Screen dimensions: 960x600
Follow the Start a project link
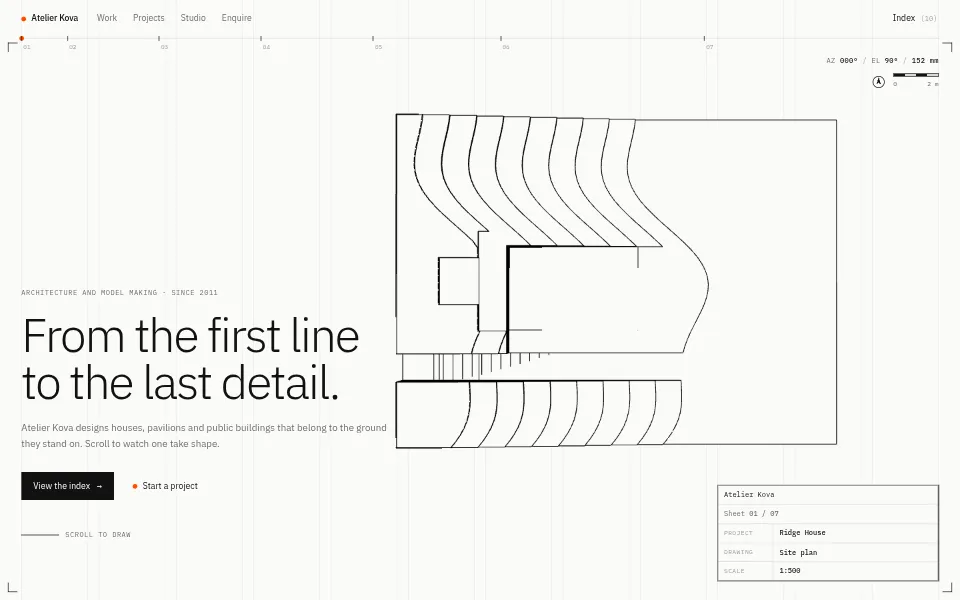point(165,486)
